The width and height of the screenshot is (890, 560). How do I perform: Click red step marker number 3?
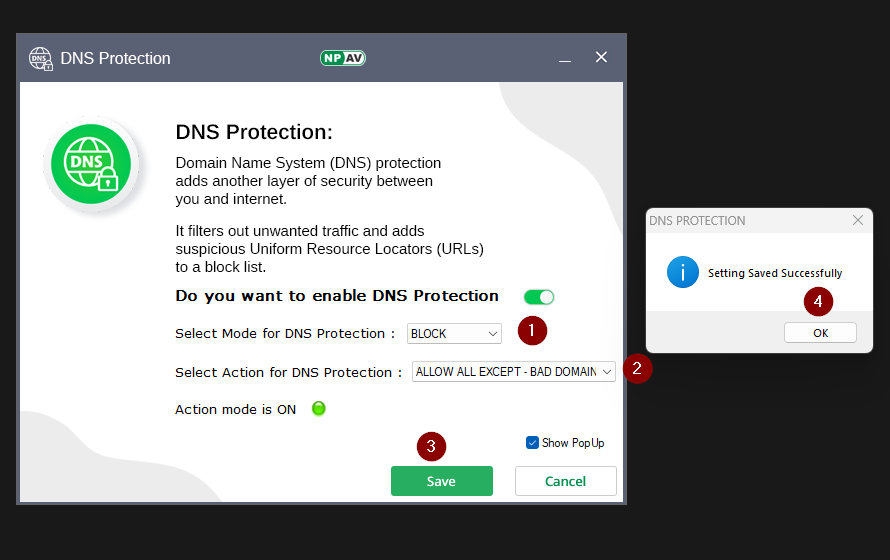[431, 447]
